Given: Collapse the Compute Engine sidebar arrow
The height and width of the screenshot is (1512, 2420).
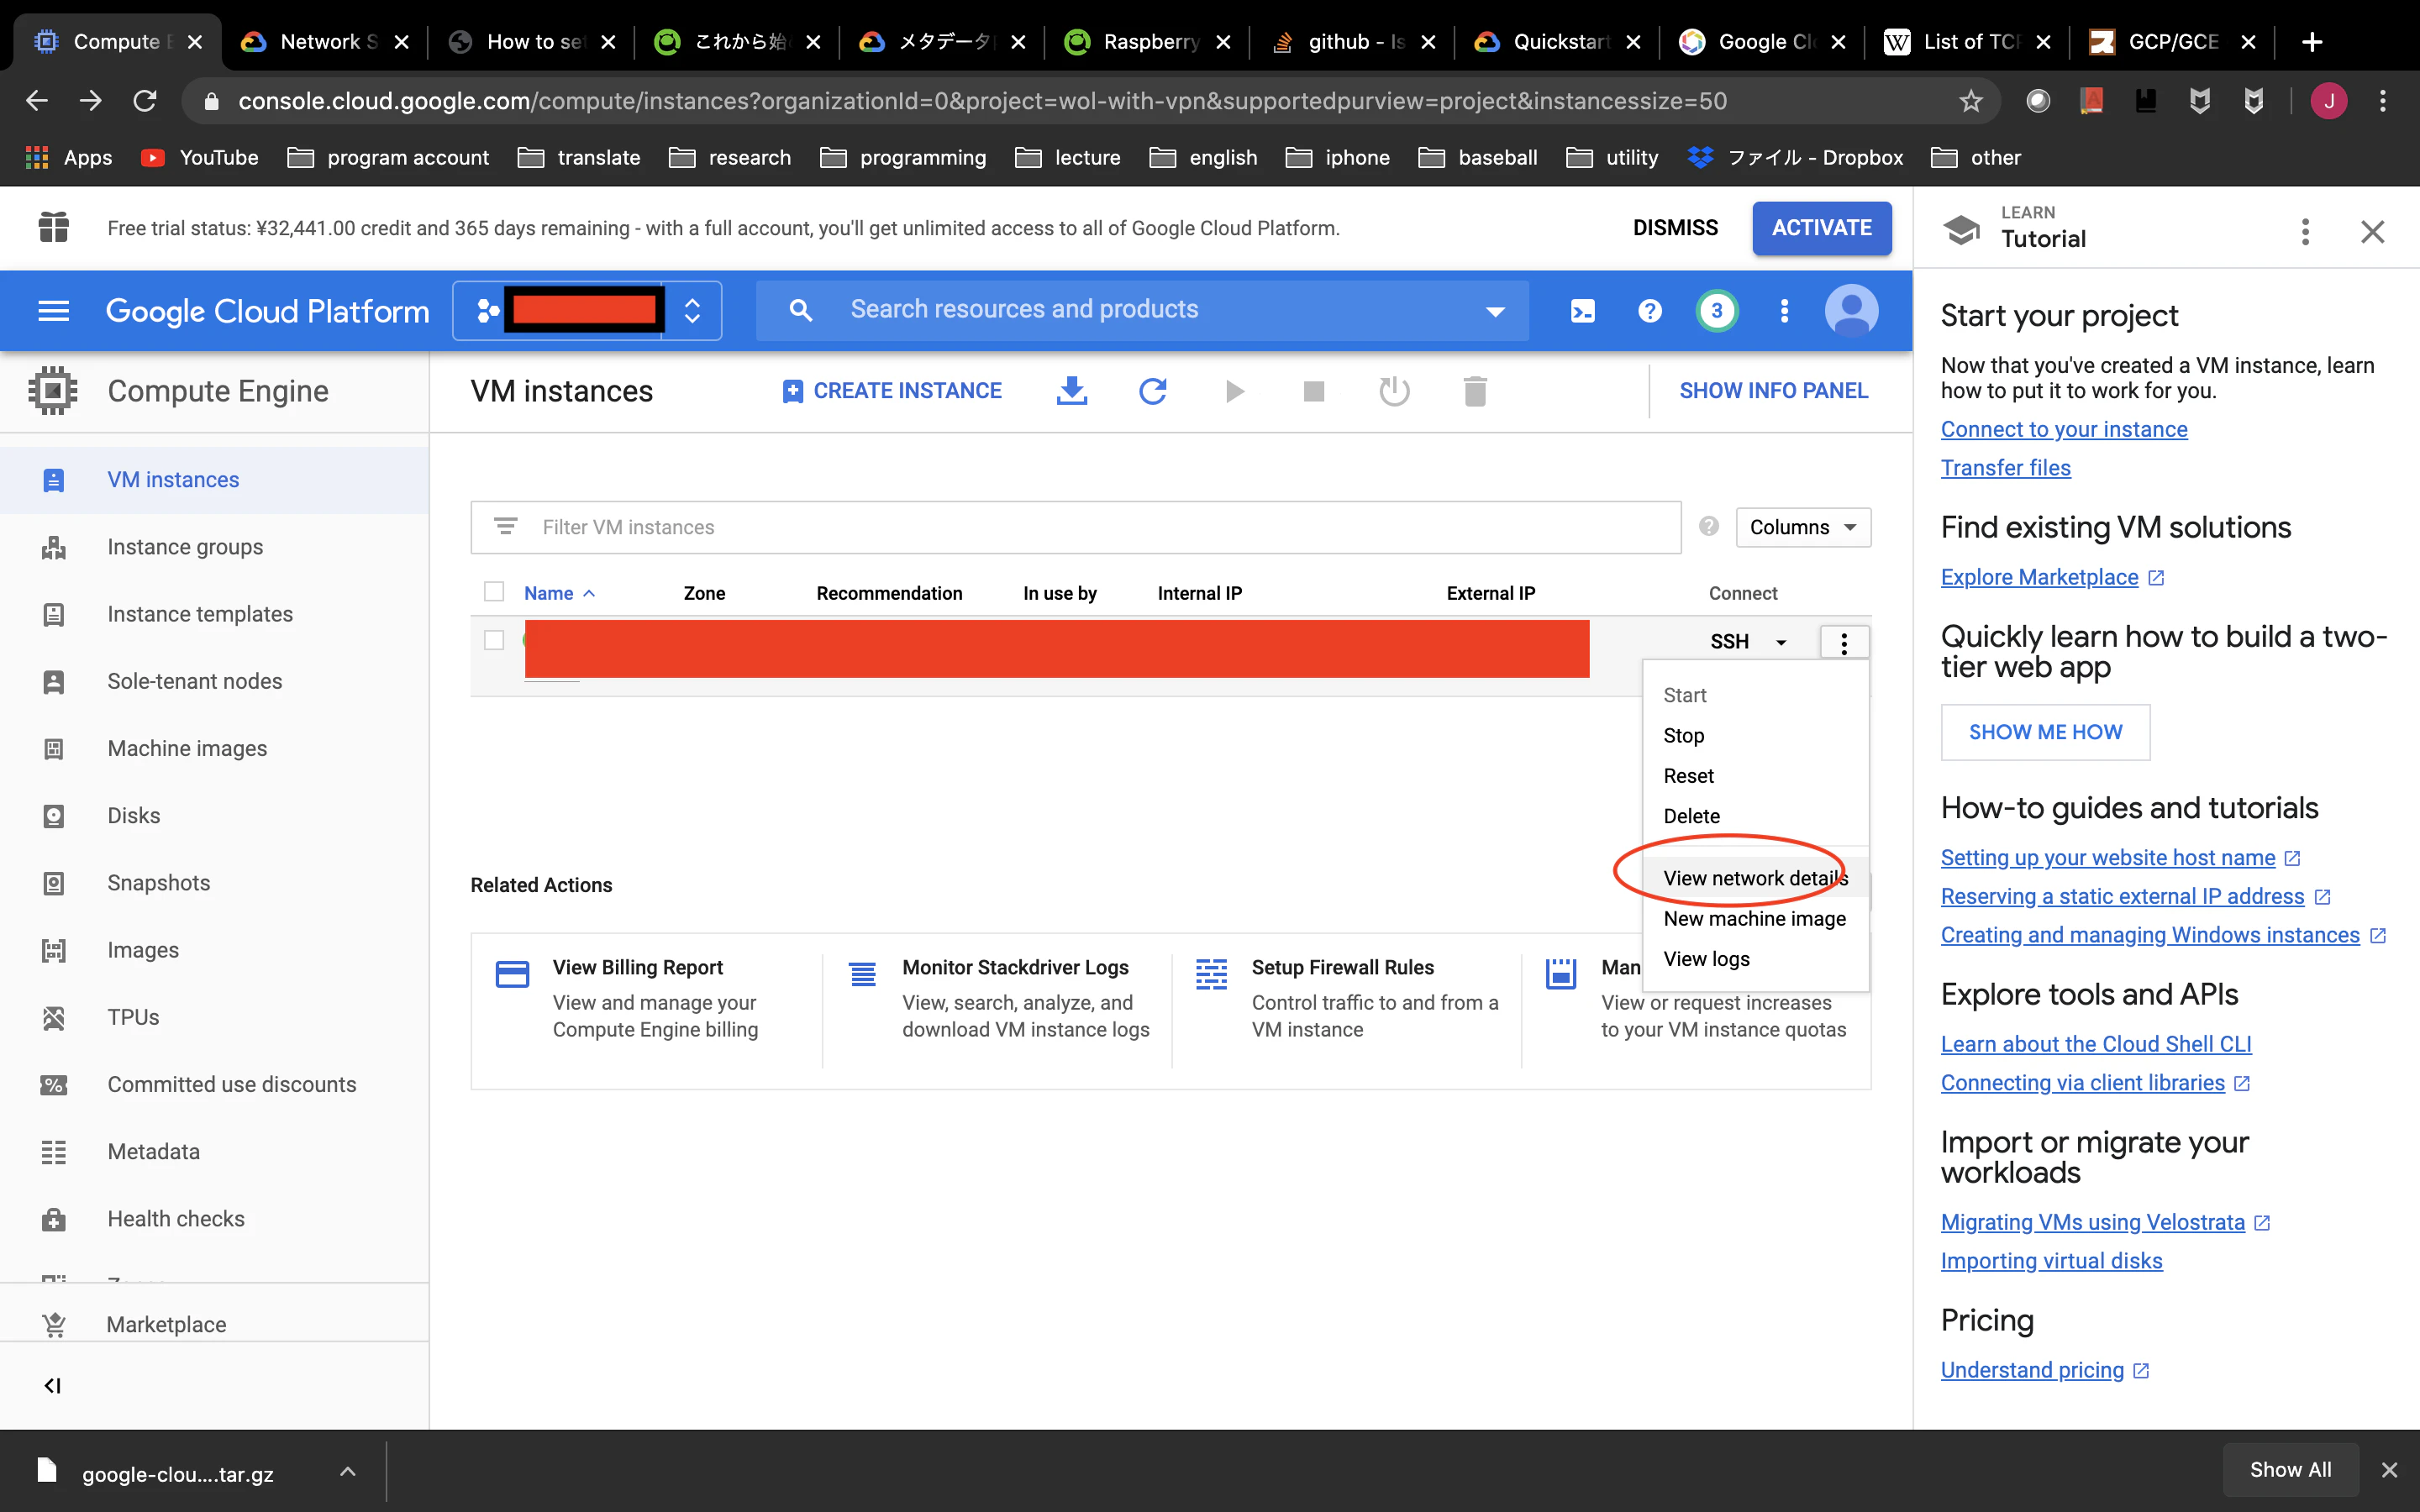Looking at the screenshot, I should point(53,1385).
